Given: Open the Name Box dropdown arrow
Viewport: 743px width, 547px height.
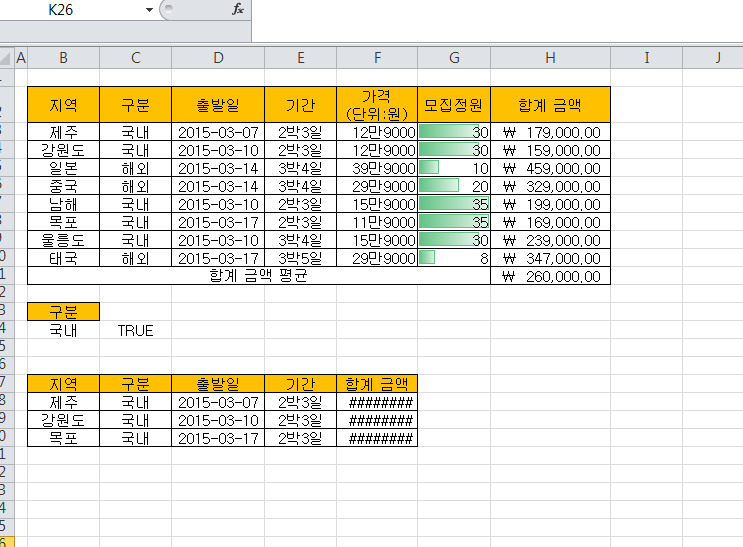Looking at the screenshot, I should (x=150, y=9).
